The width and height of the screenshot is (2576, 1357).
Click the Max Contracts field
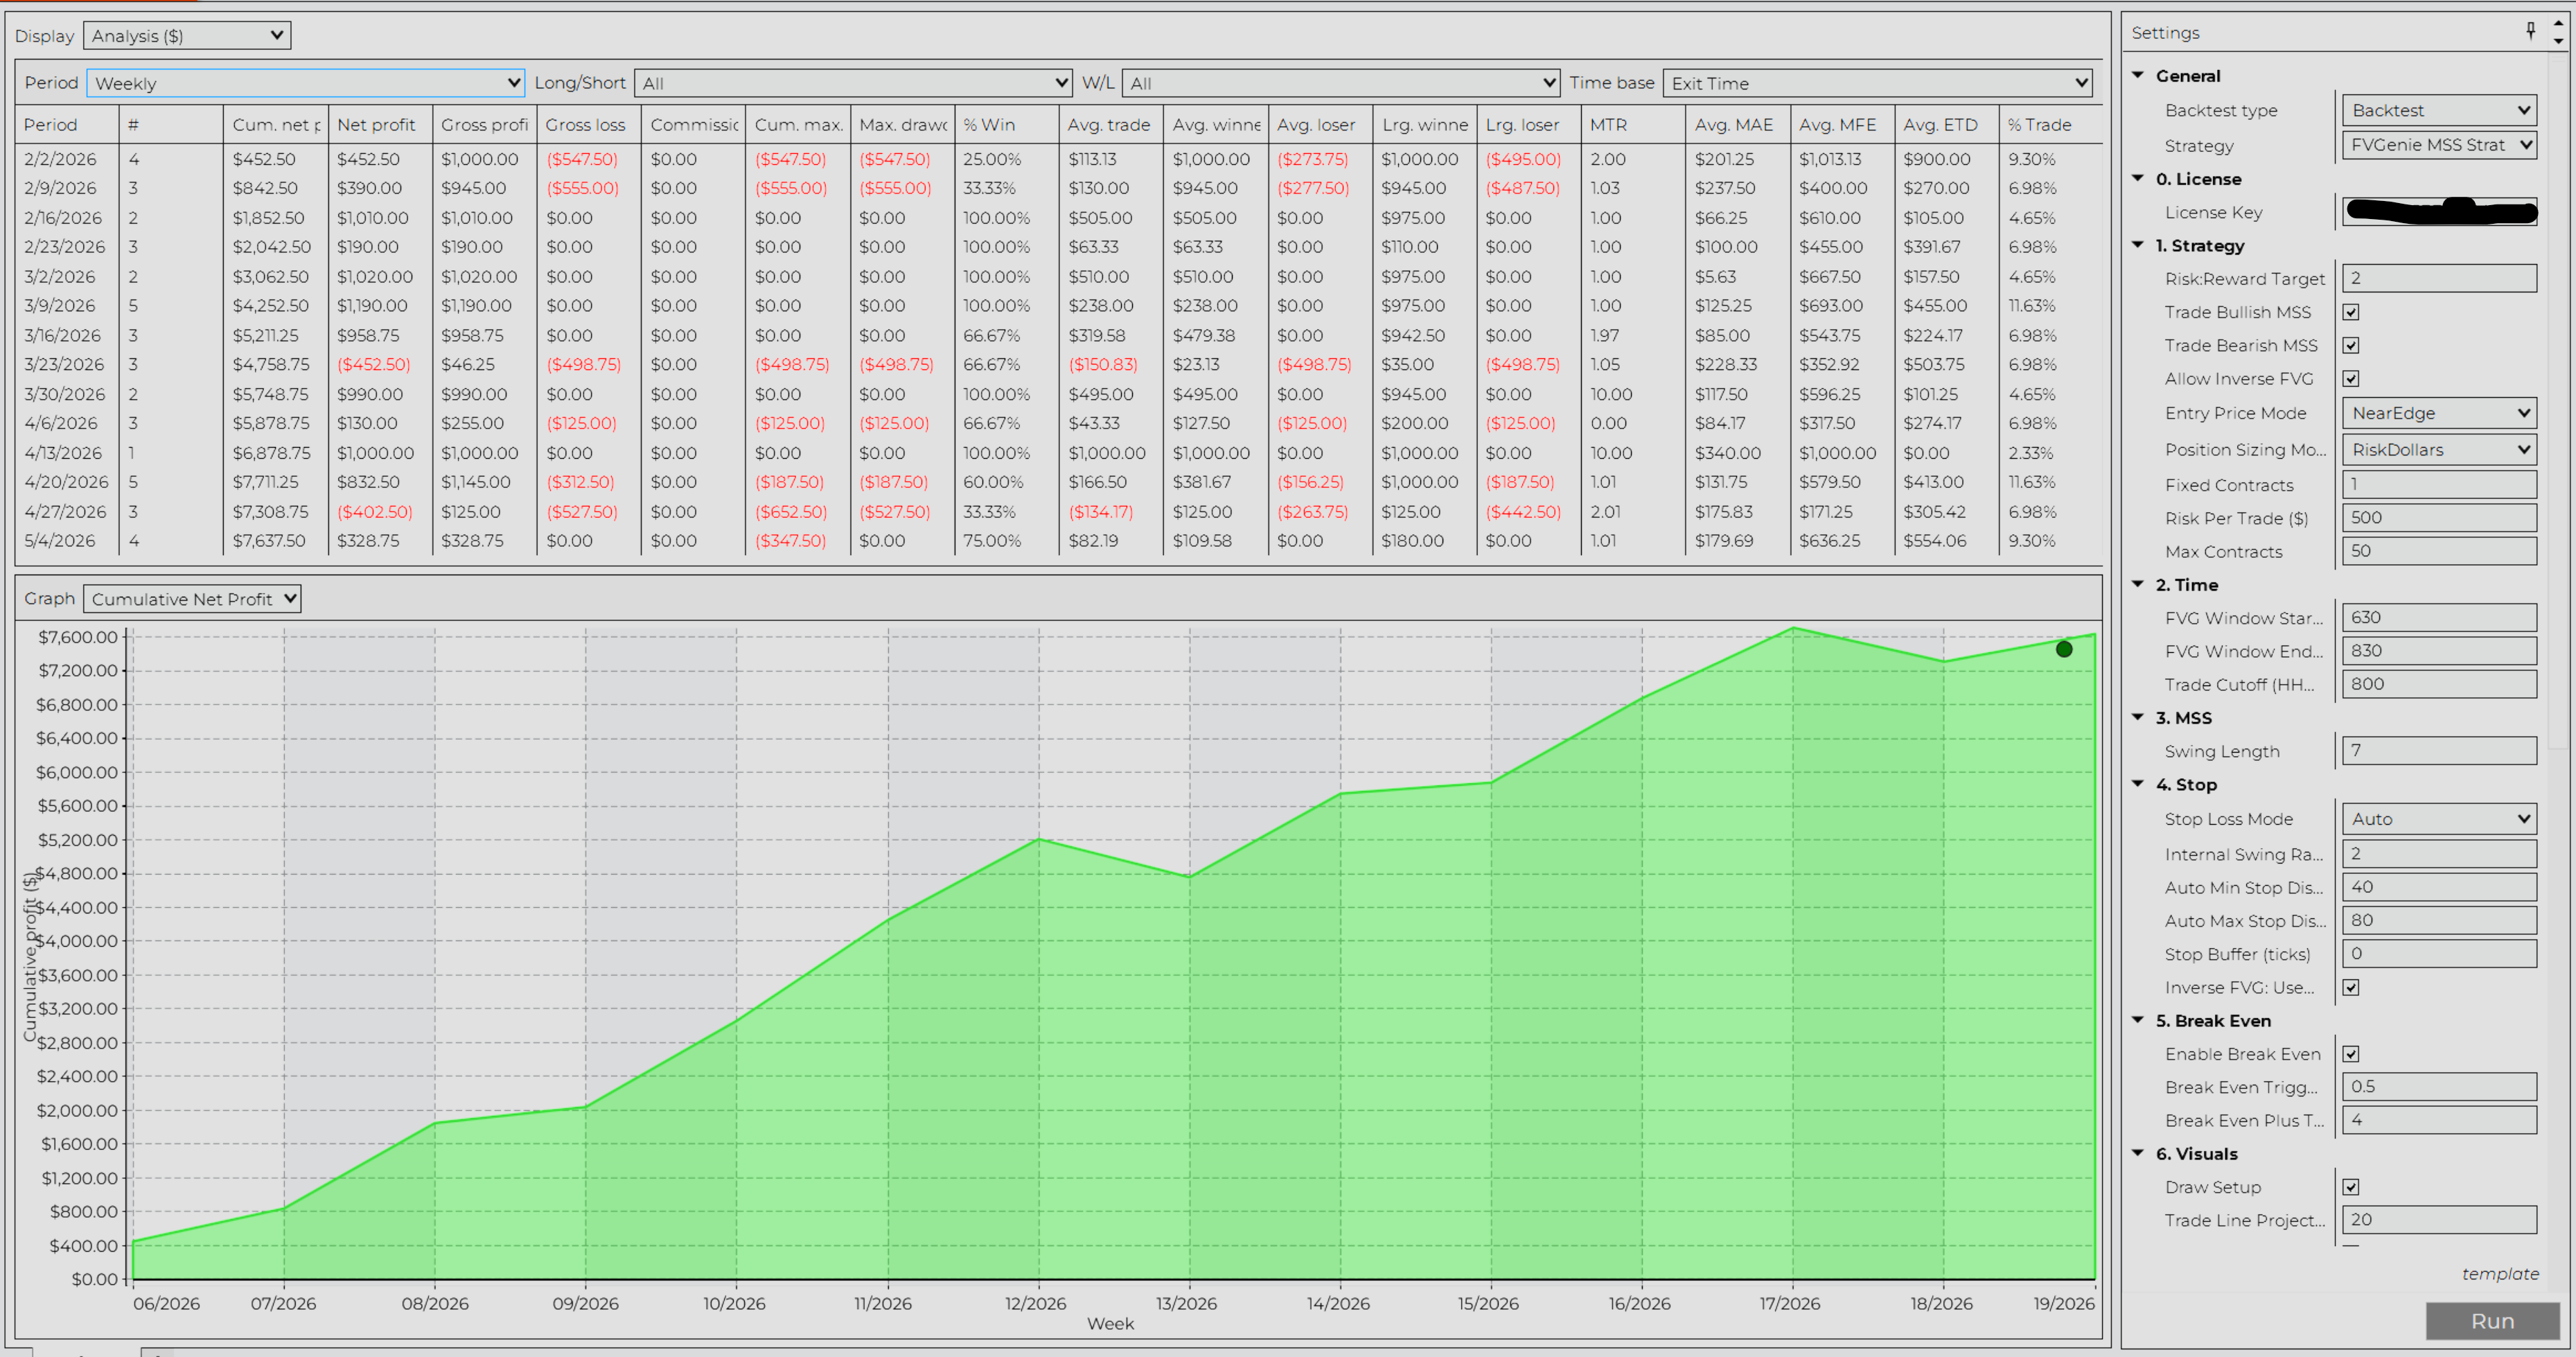(x=2439, y=551)
